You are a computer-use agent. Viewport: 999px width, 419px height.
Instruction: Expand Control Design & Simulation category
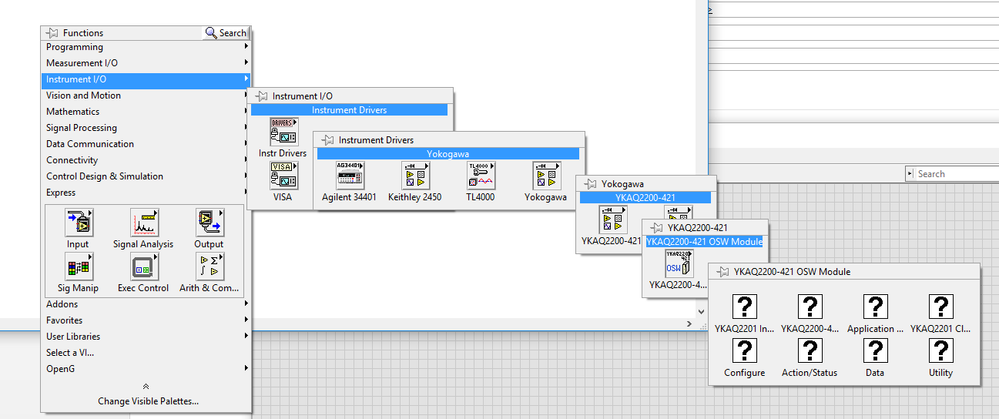147,176
